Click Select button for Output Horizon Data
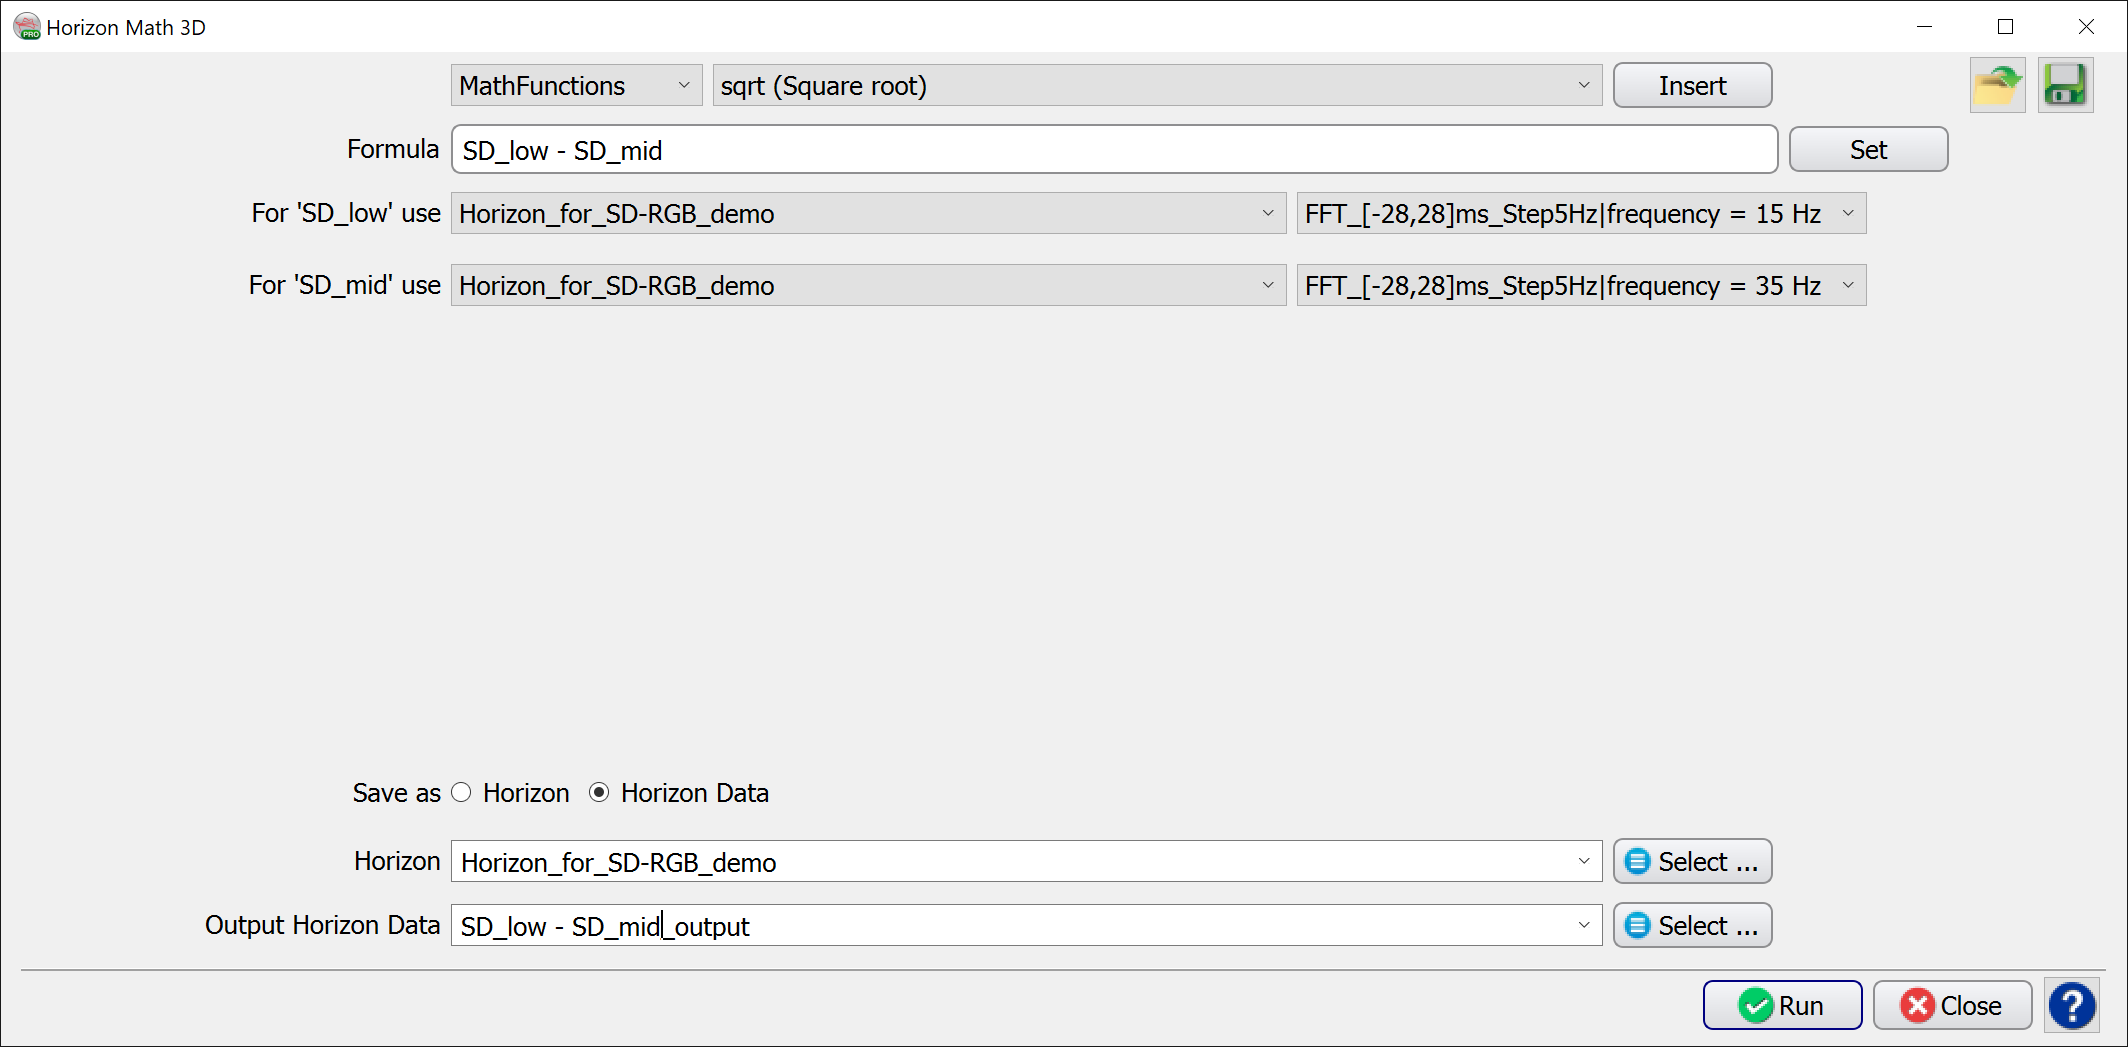 pyautogui.click(x=1692, y=926)
